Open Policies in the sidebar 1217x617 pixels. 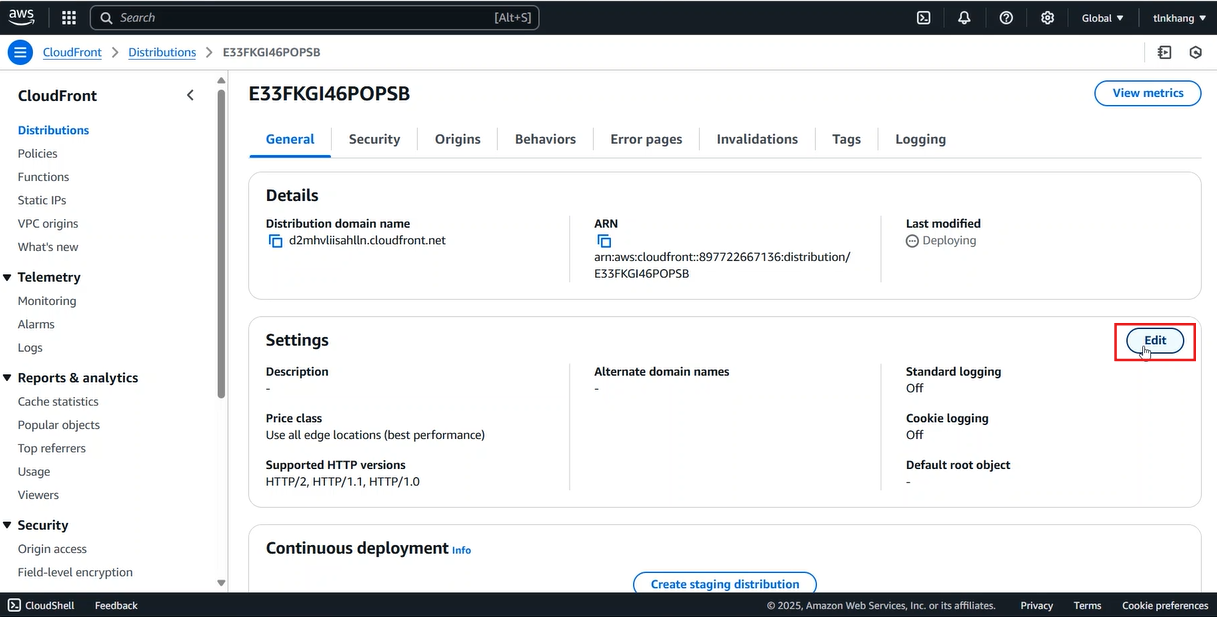click(x=38, y=154)
